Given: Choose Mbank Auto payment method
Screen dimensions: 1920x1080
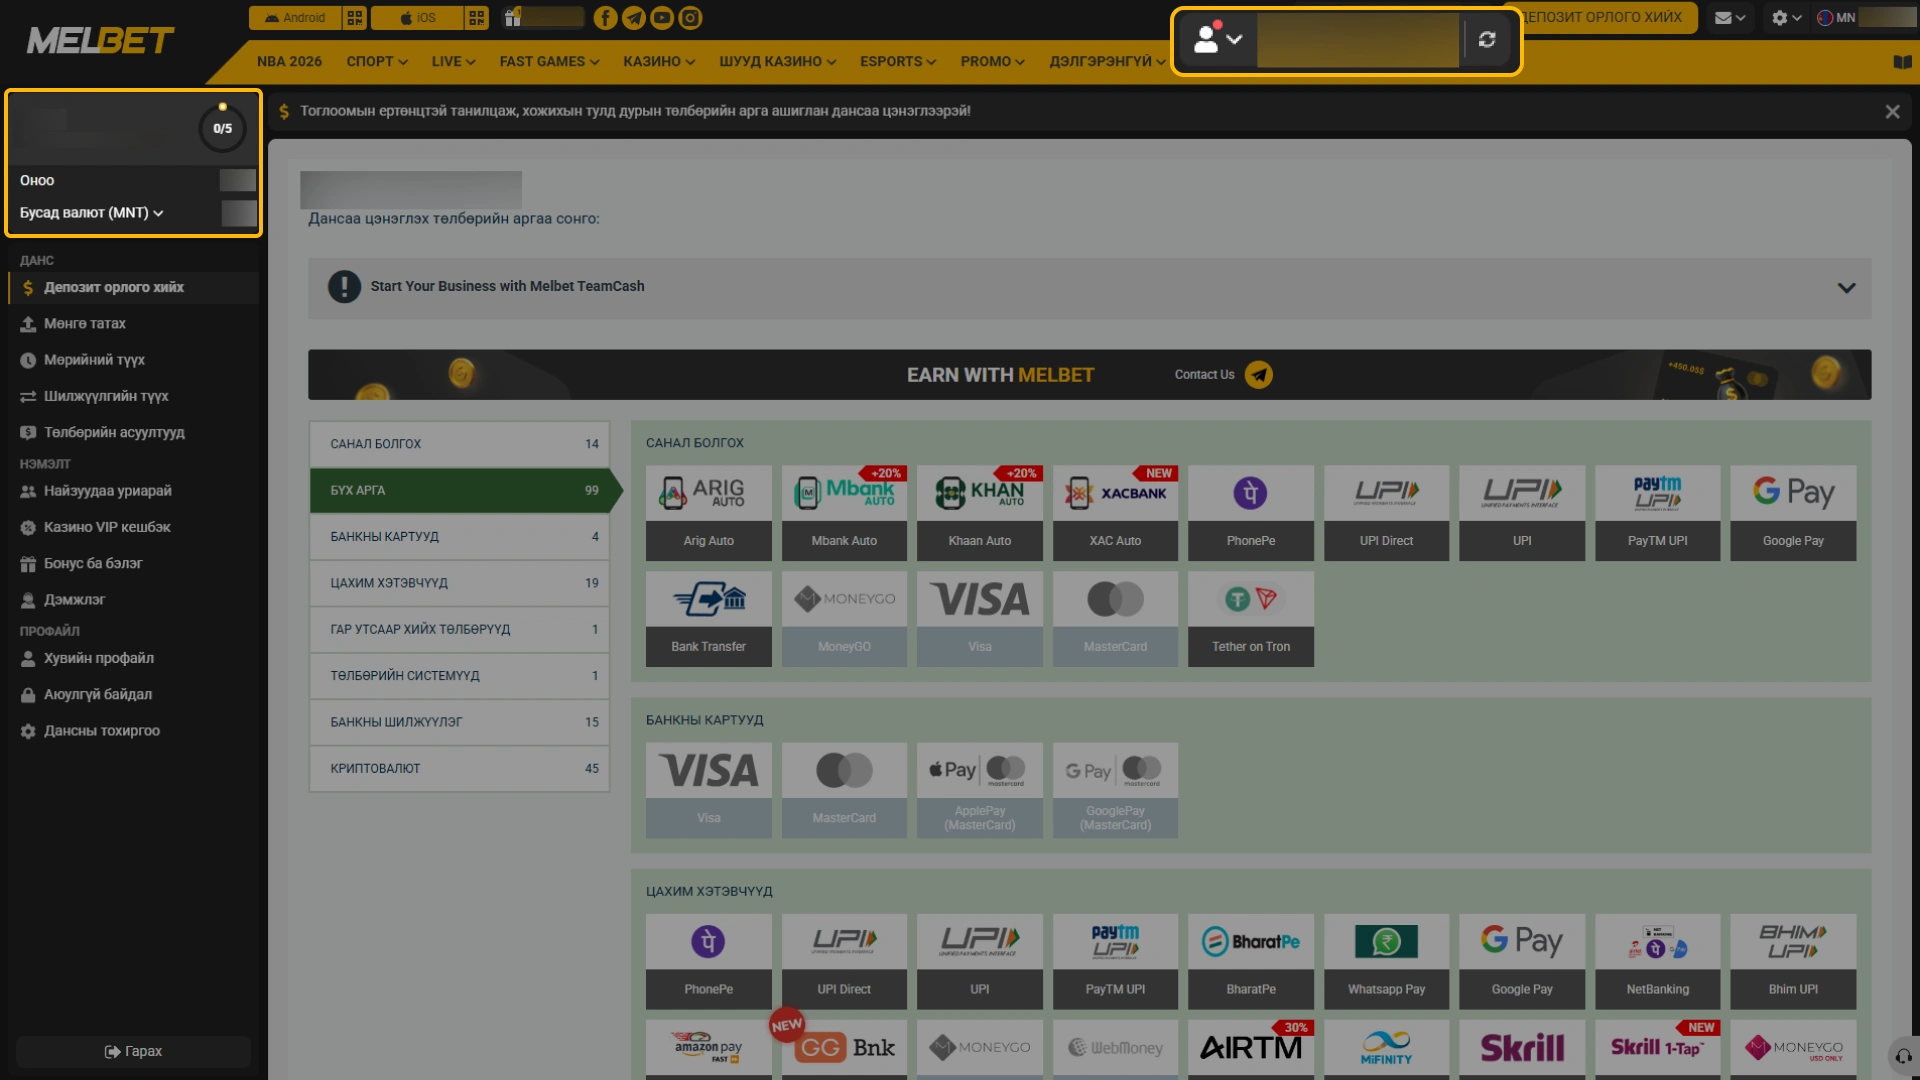Looking at the screenshot, I should (x=844, y=513).
